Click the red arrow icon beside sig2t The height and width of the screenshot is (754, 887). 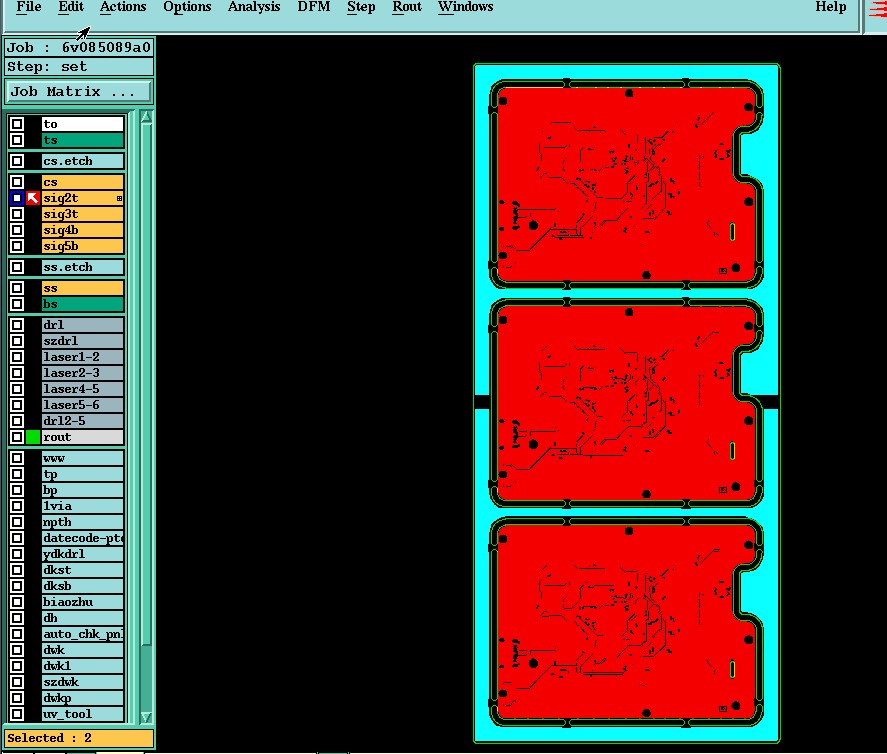click(33, 198)
